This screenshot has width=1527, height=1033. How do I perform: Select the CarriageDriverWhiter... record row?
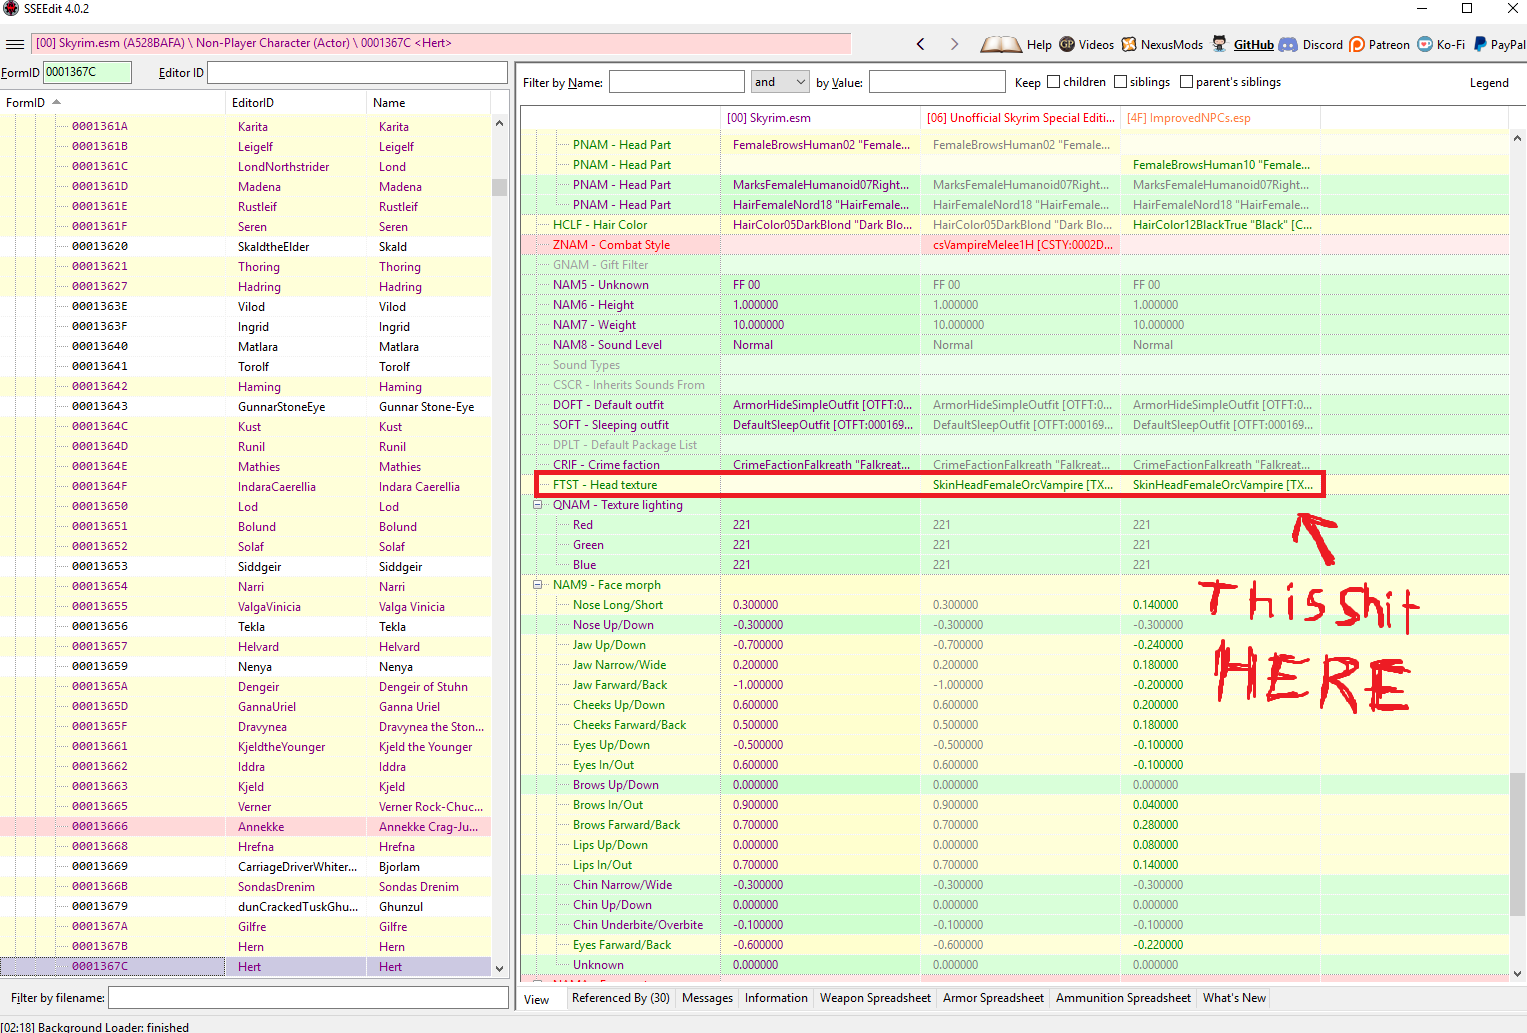245,867
